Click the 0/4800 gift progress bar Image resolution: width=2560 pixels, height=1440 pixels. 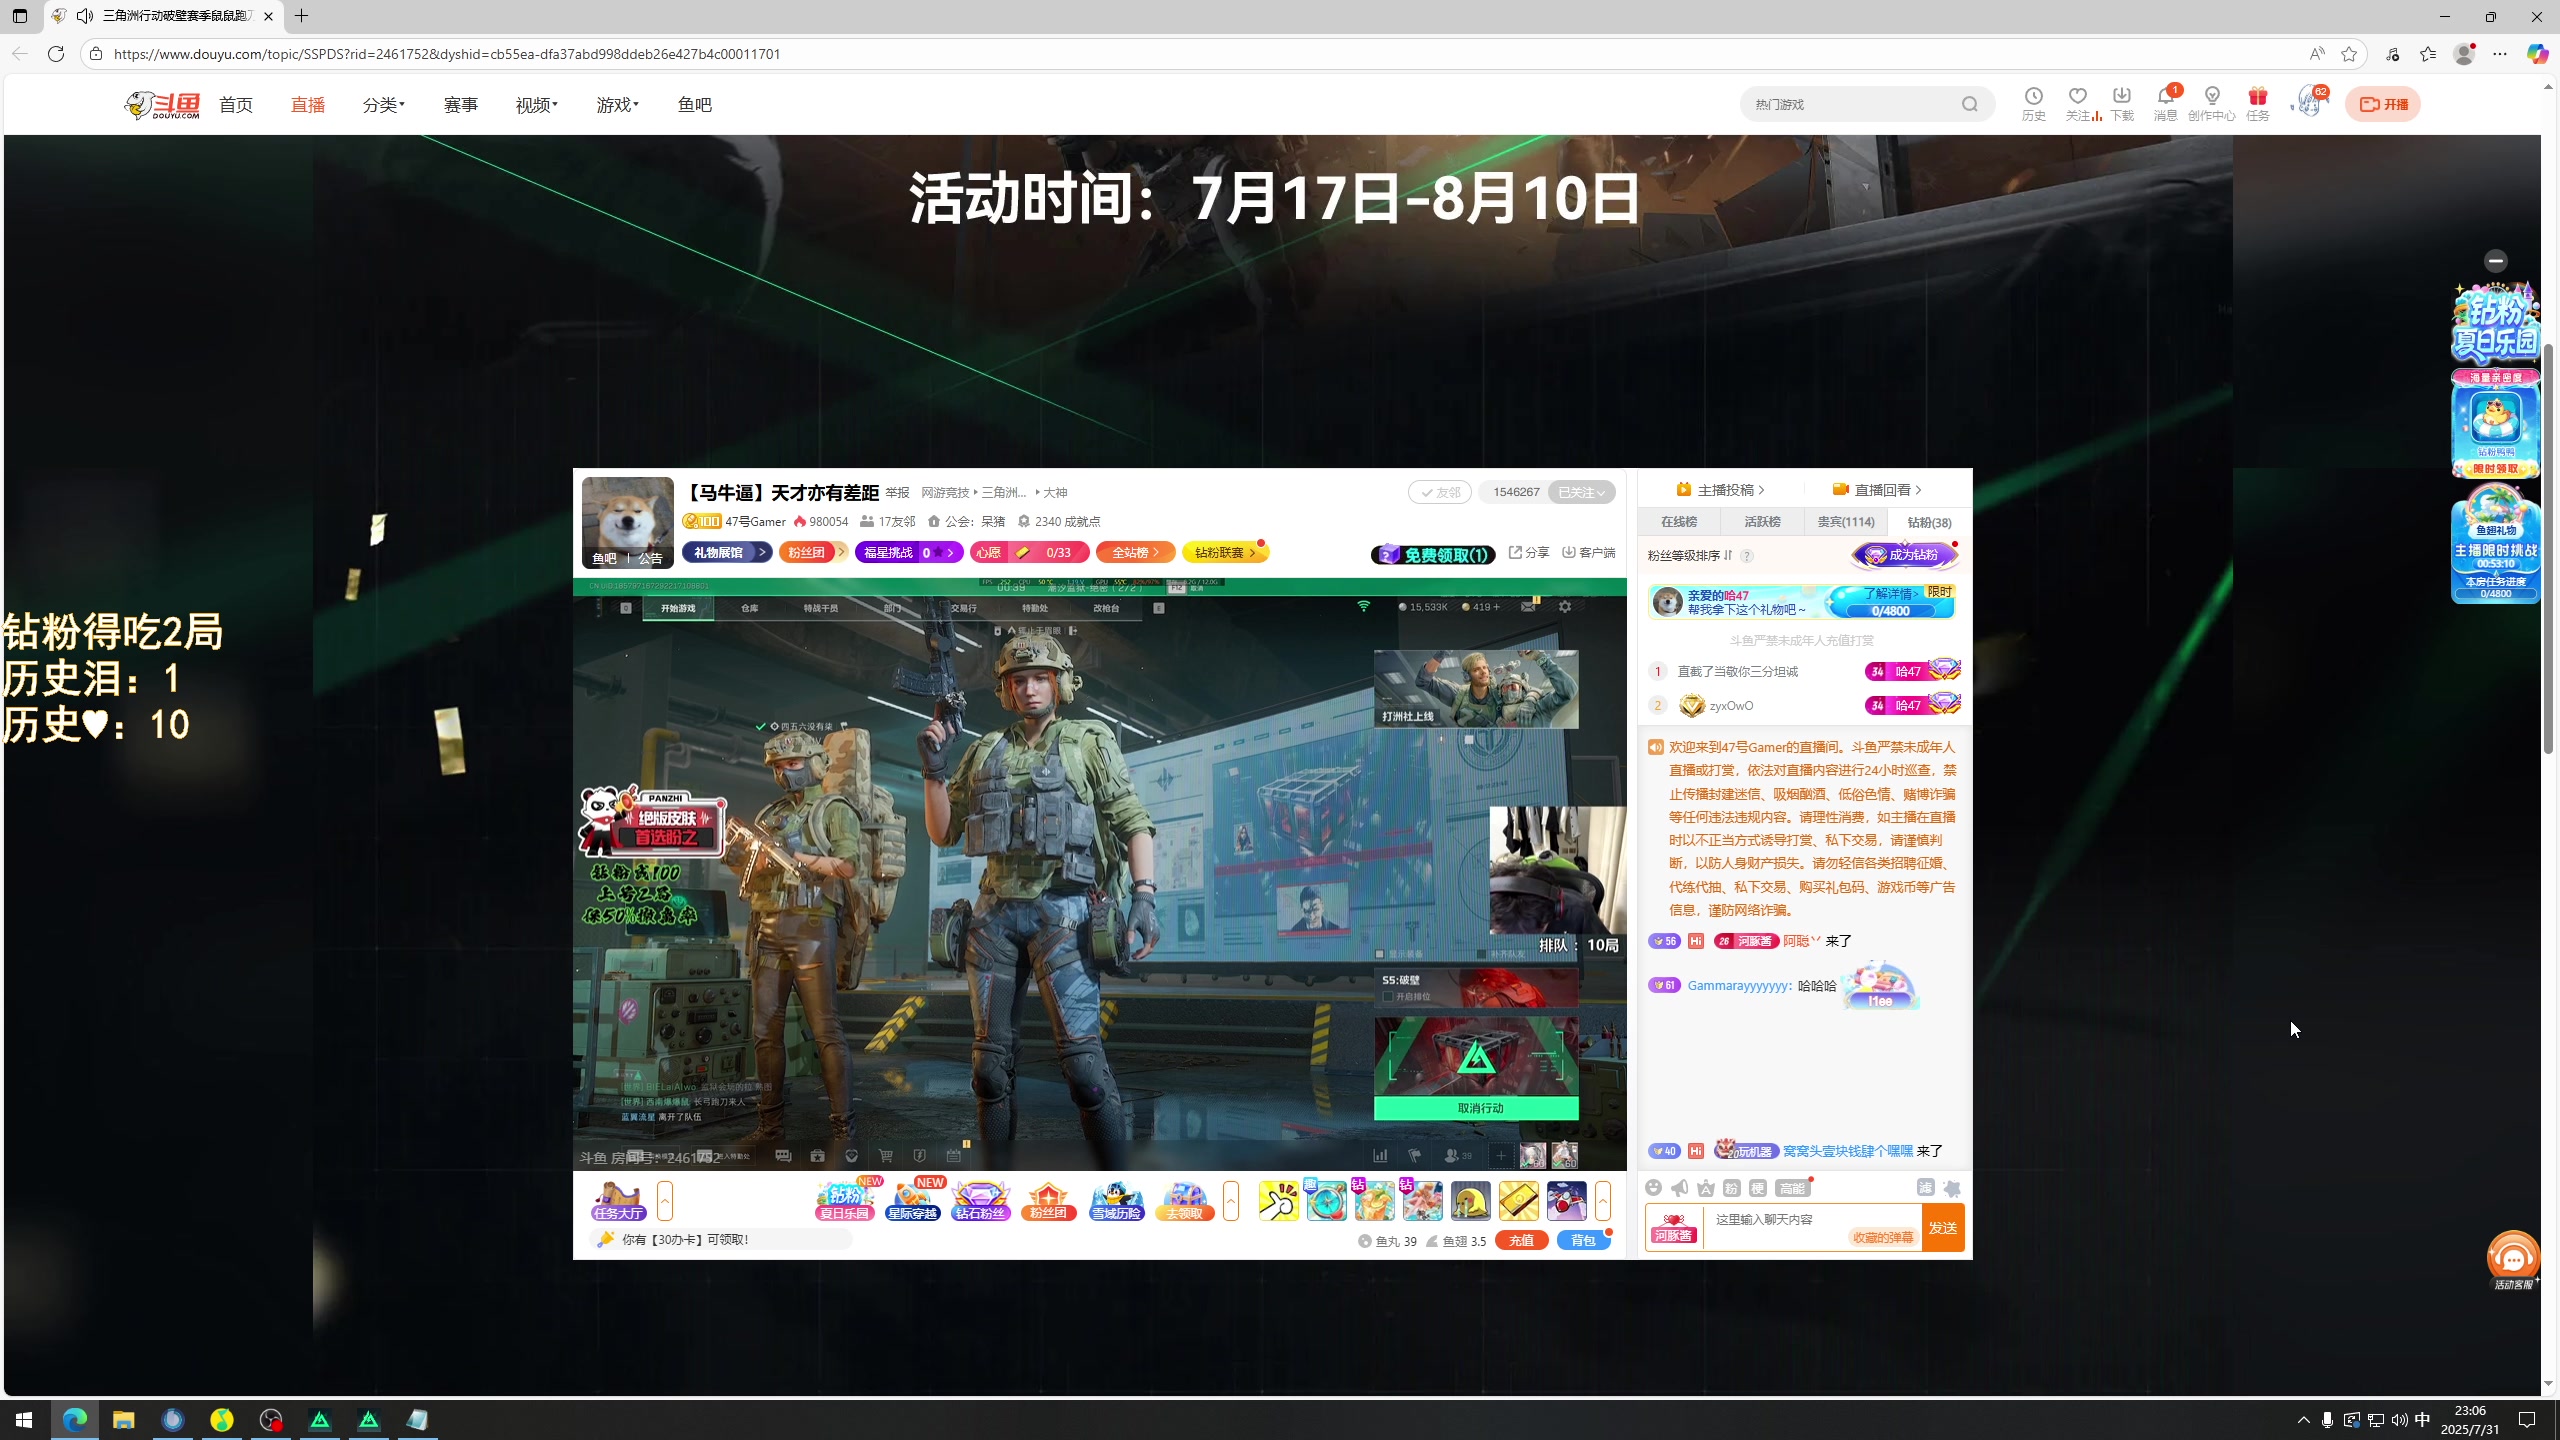[1890, 611]
